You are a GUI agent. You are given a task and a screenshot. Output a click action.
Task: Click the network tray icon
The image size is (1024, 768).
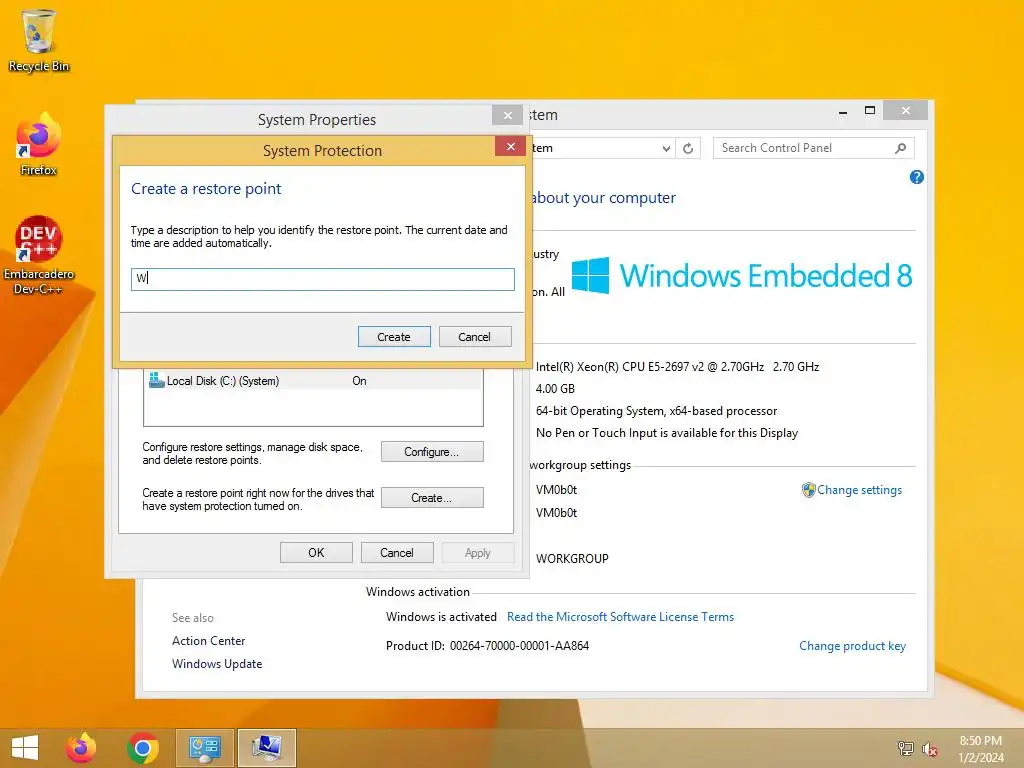point(905,748)
